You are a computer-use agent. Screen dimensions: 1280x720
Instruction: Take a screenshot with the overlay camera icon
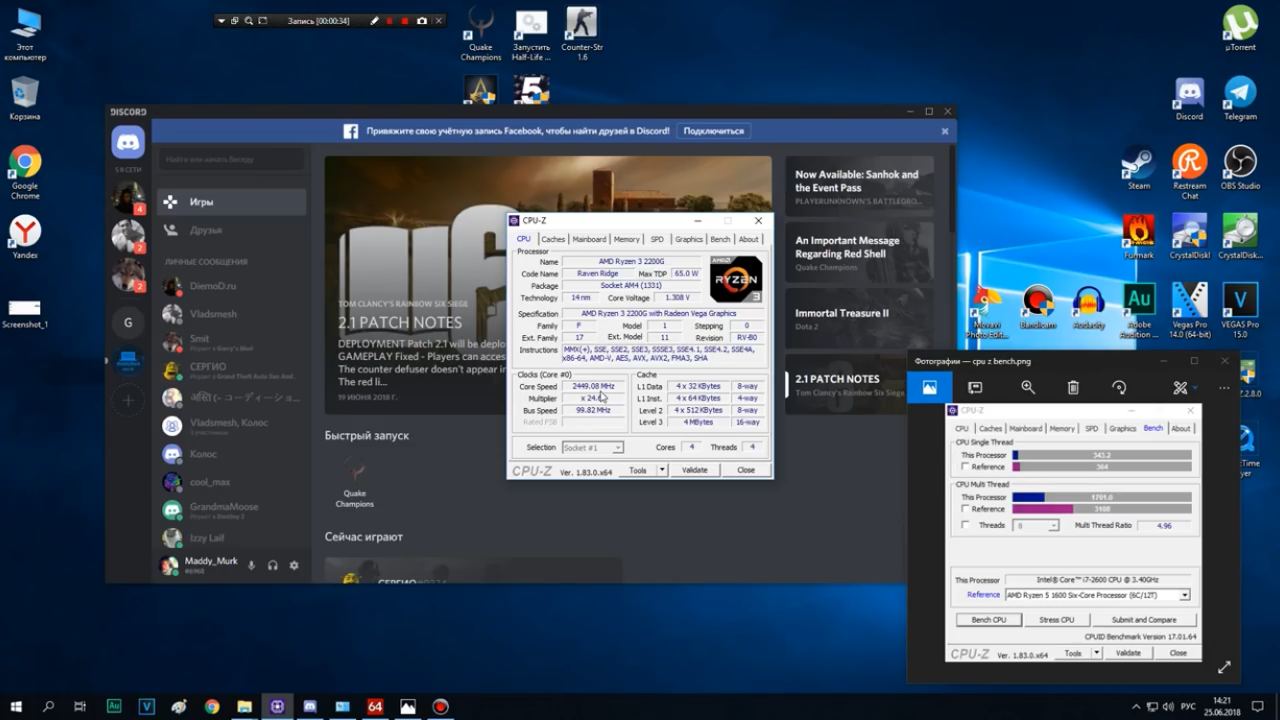(x=421, y=21)
